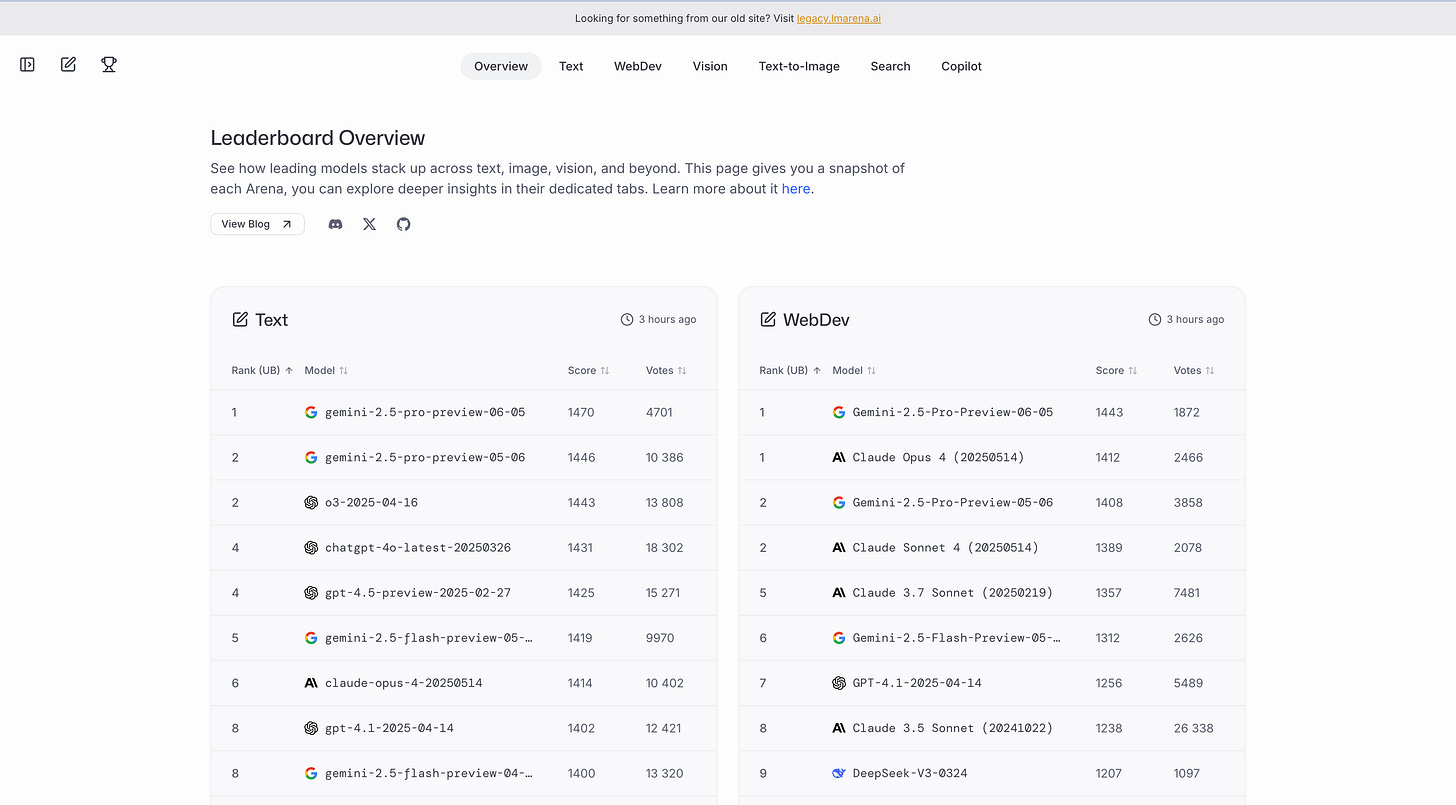Click the 'here' learn more link
The height and width of the screenshot is (805, 1456).
(796, 189)
